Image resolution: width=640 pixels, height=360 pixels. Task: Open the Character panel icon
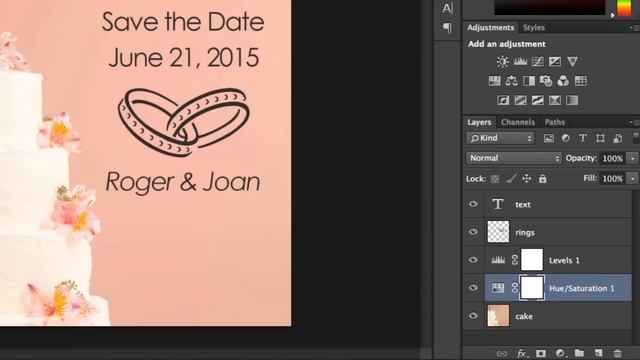447,8
